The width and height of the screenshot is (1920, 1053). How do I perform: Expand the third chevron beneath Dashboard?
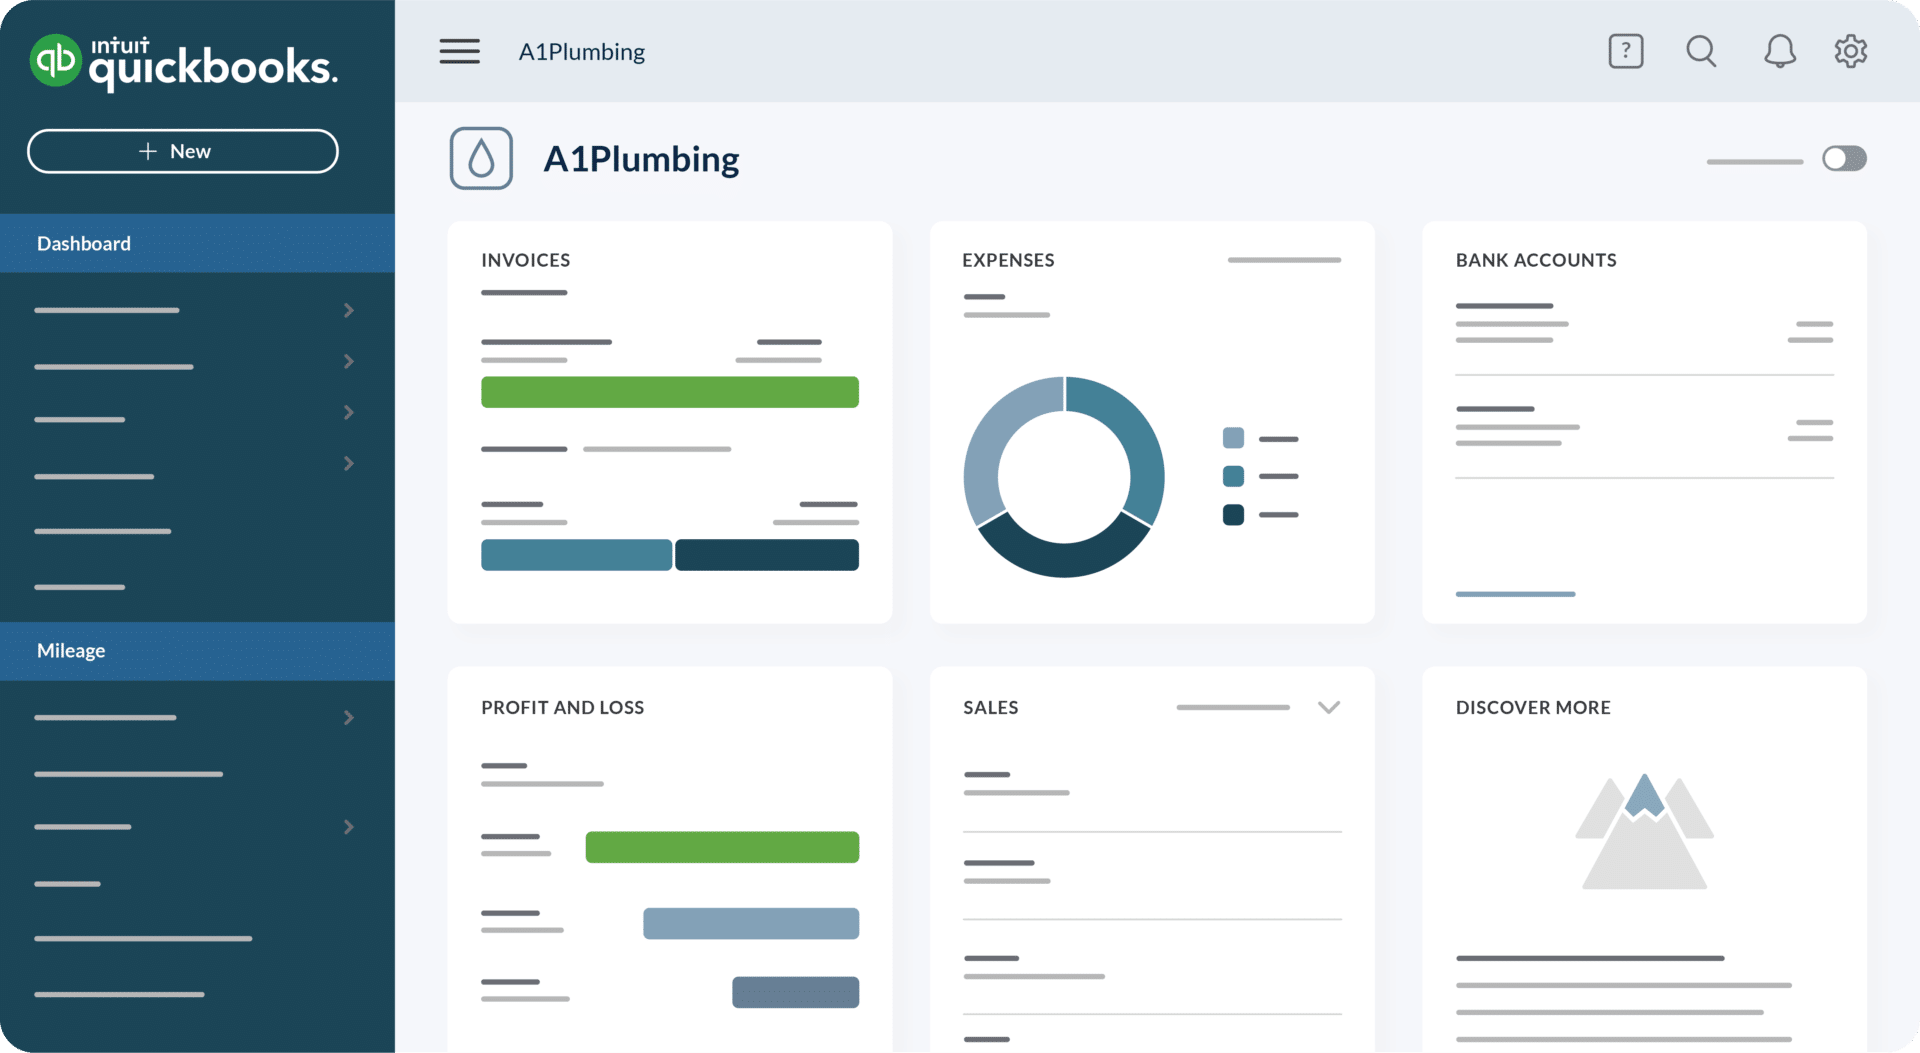click(349, 412)
